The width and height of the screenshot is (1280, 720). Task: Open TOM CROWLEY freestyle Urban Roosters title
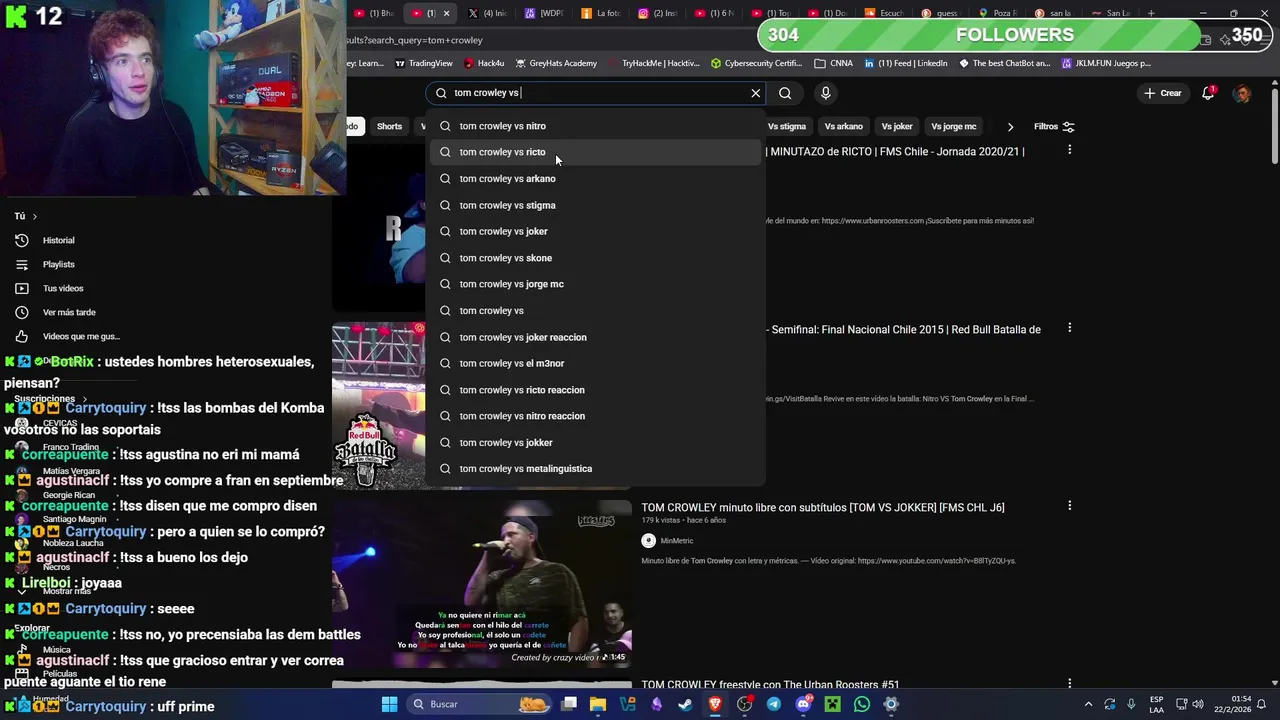click(x=770, y=685)
